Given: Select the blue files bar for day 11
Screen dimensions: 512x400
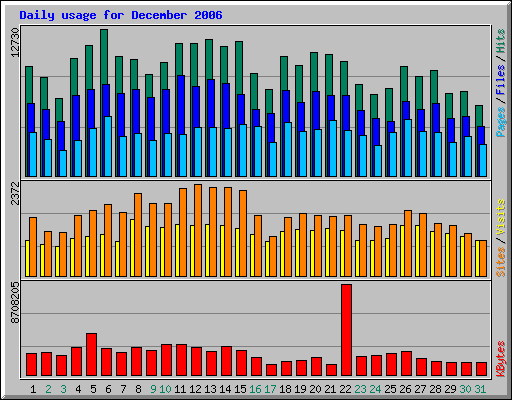Looking at the screenshot, I should [181, 105].
